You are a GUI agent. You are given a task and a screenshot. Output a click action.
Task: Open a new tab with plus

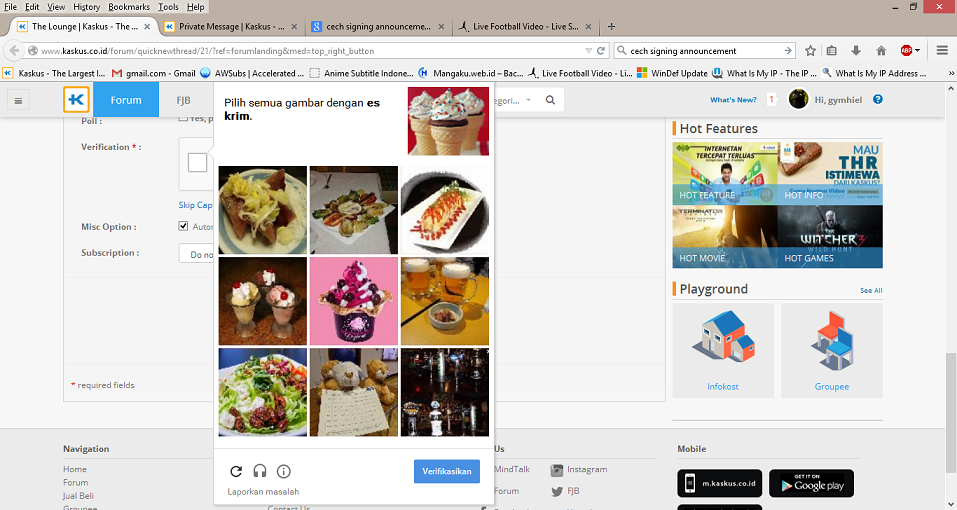[x=612, y=26]
